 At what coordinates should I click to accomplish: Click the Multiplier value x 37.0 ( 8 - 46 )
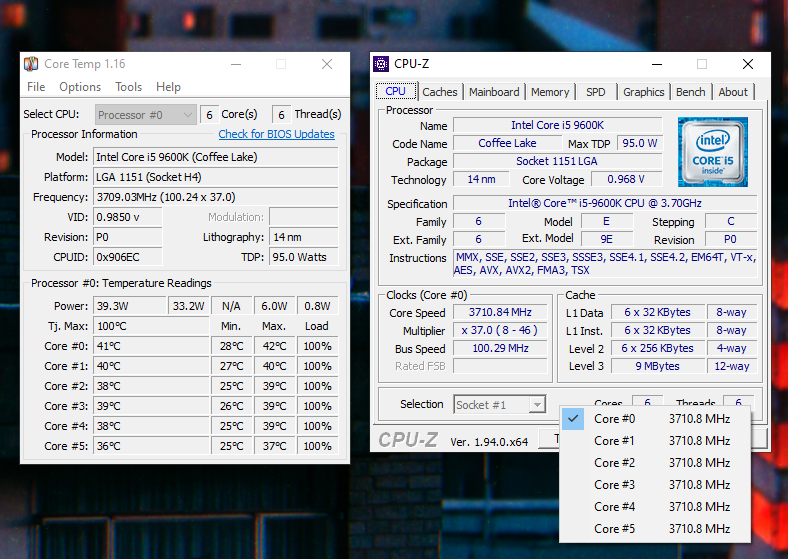[500, 330]
